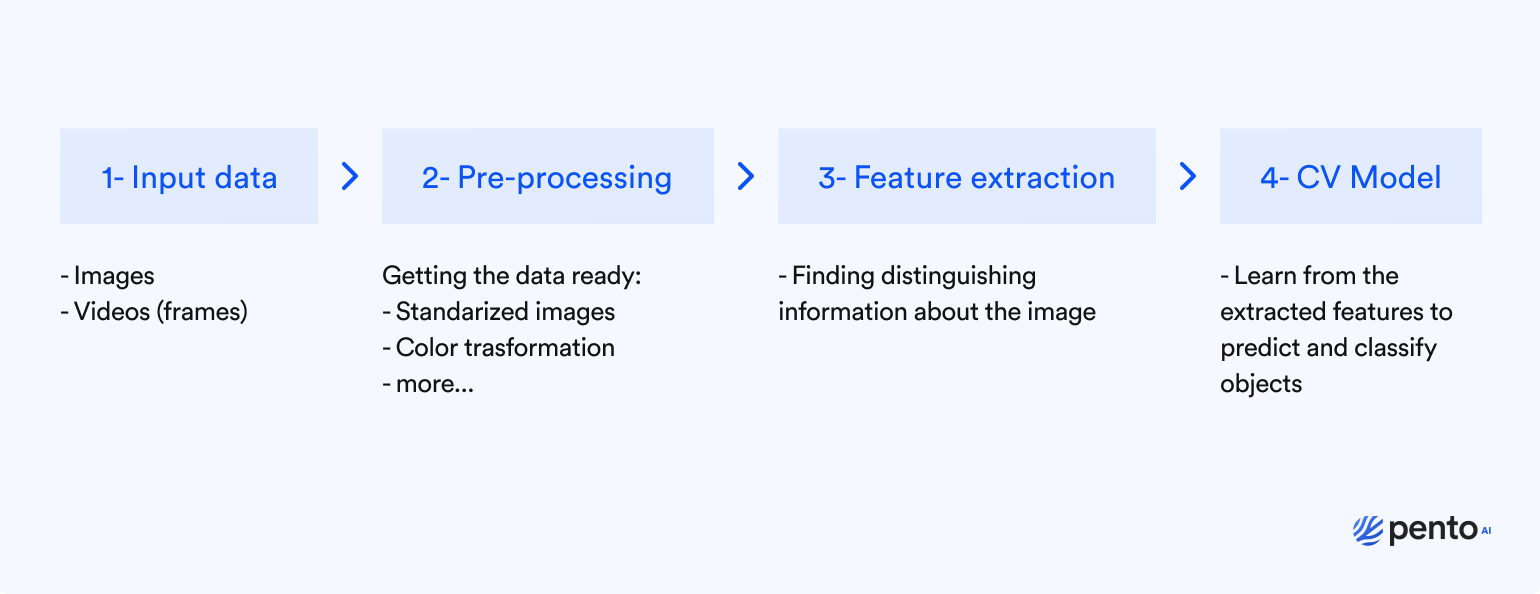
Task: Select the "2- Pre-processing" step box
Action: coord(547,177)
